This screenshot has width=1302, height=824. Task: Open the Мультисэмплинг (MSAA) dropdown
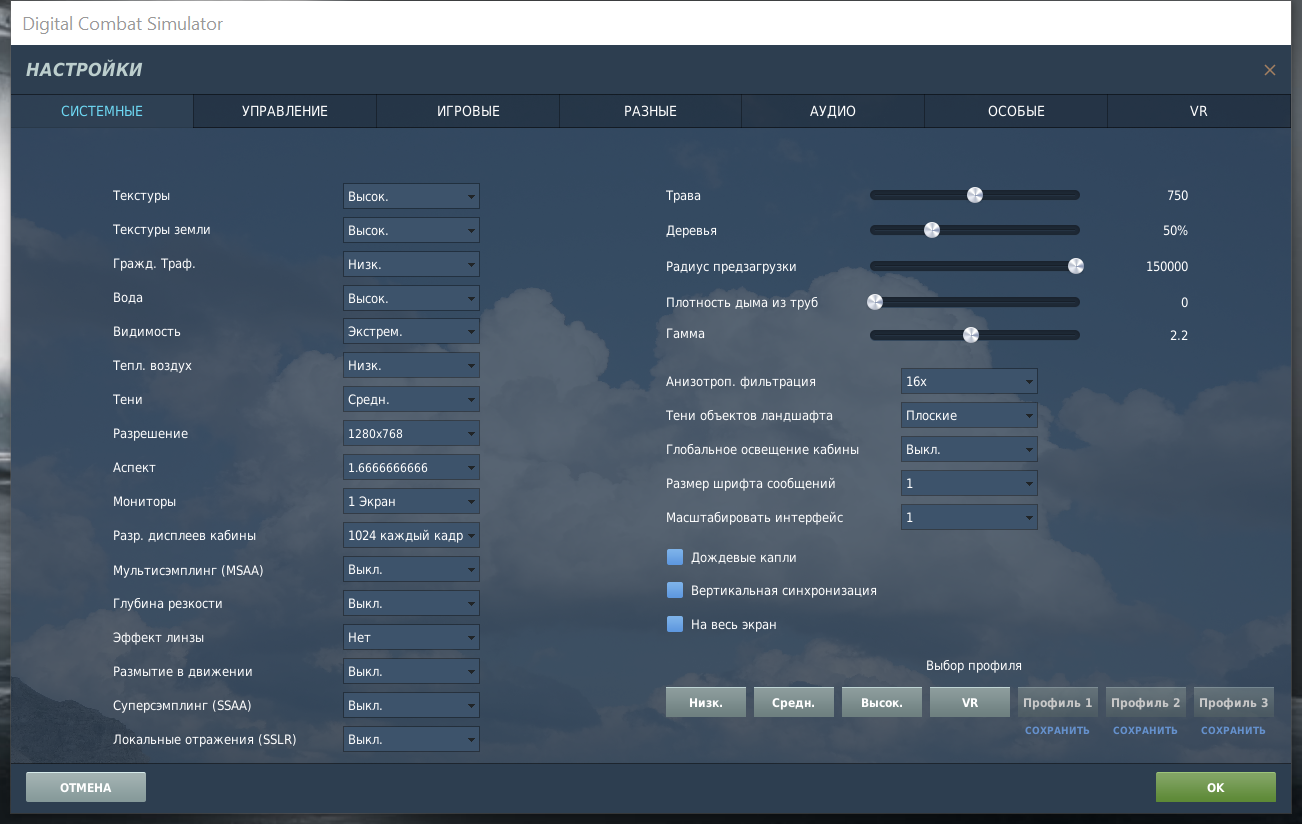point(411,570)
